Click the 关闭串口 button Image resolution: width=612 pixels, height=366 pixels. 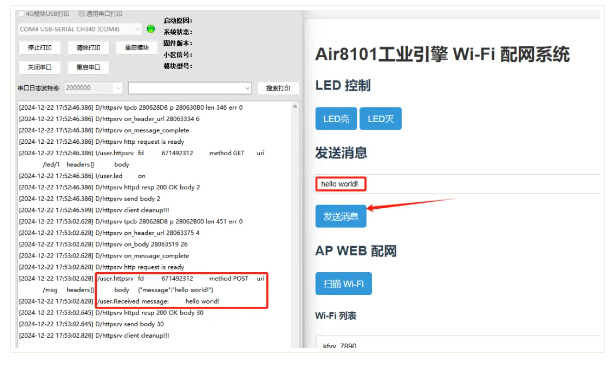point(40,67)
